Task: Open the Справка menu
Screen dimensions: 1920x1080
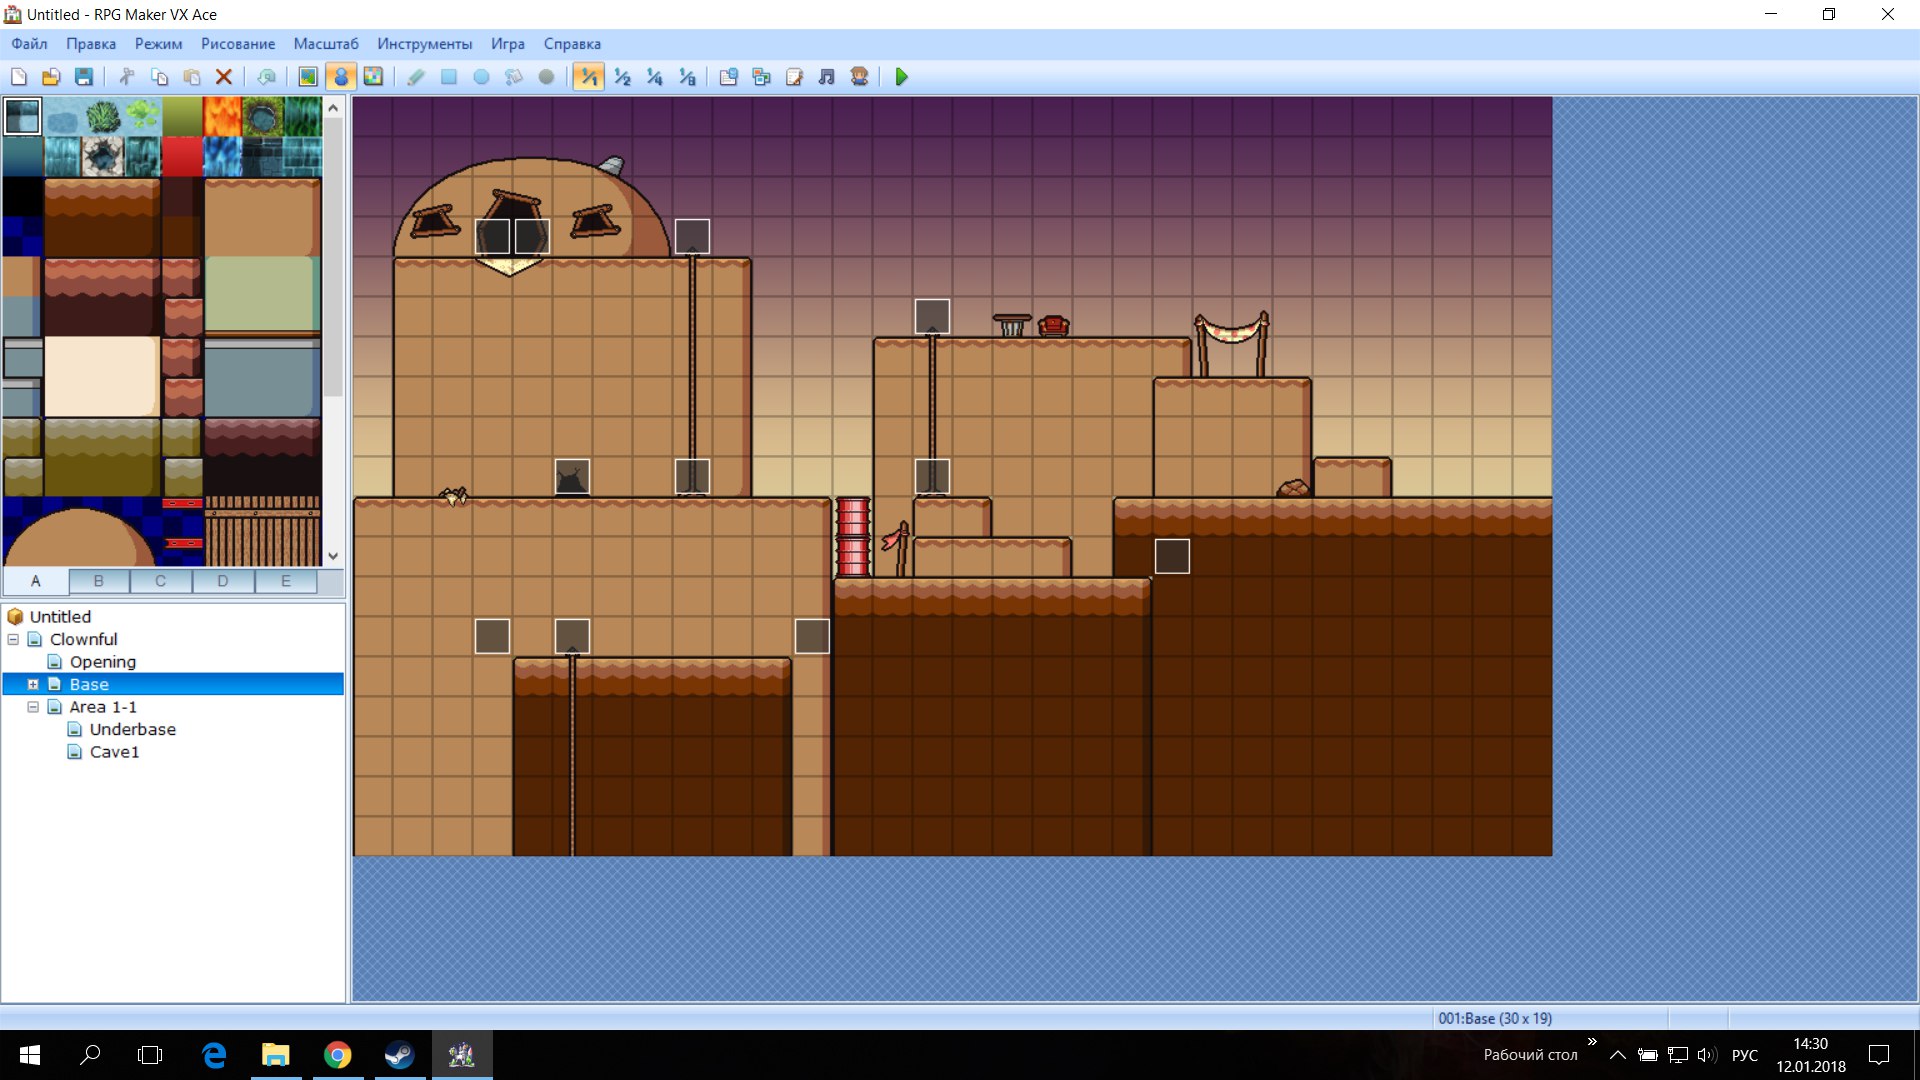Action: [x=572, y=44]
